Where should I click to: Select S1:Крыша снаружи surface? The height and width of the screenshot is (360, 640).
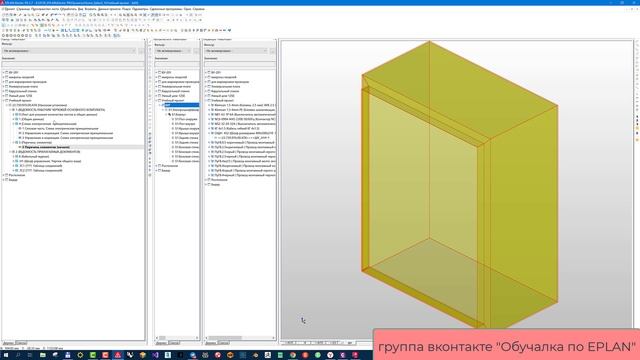point(187,129)
